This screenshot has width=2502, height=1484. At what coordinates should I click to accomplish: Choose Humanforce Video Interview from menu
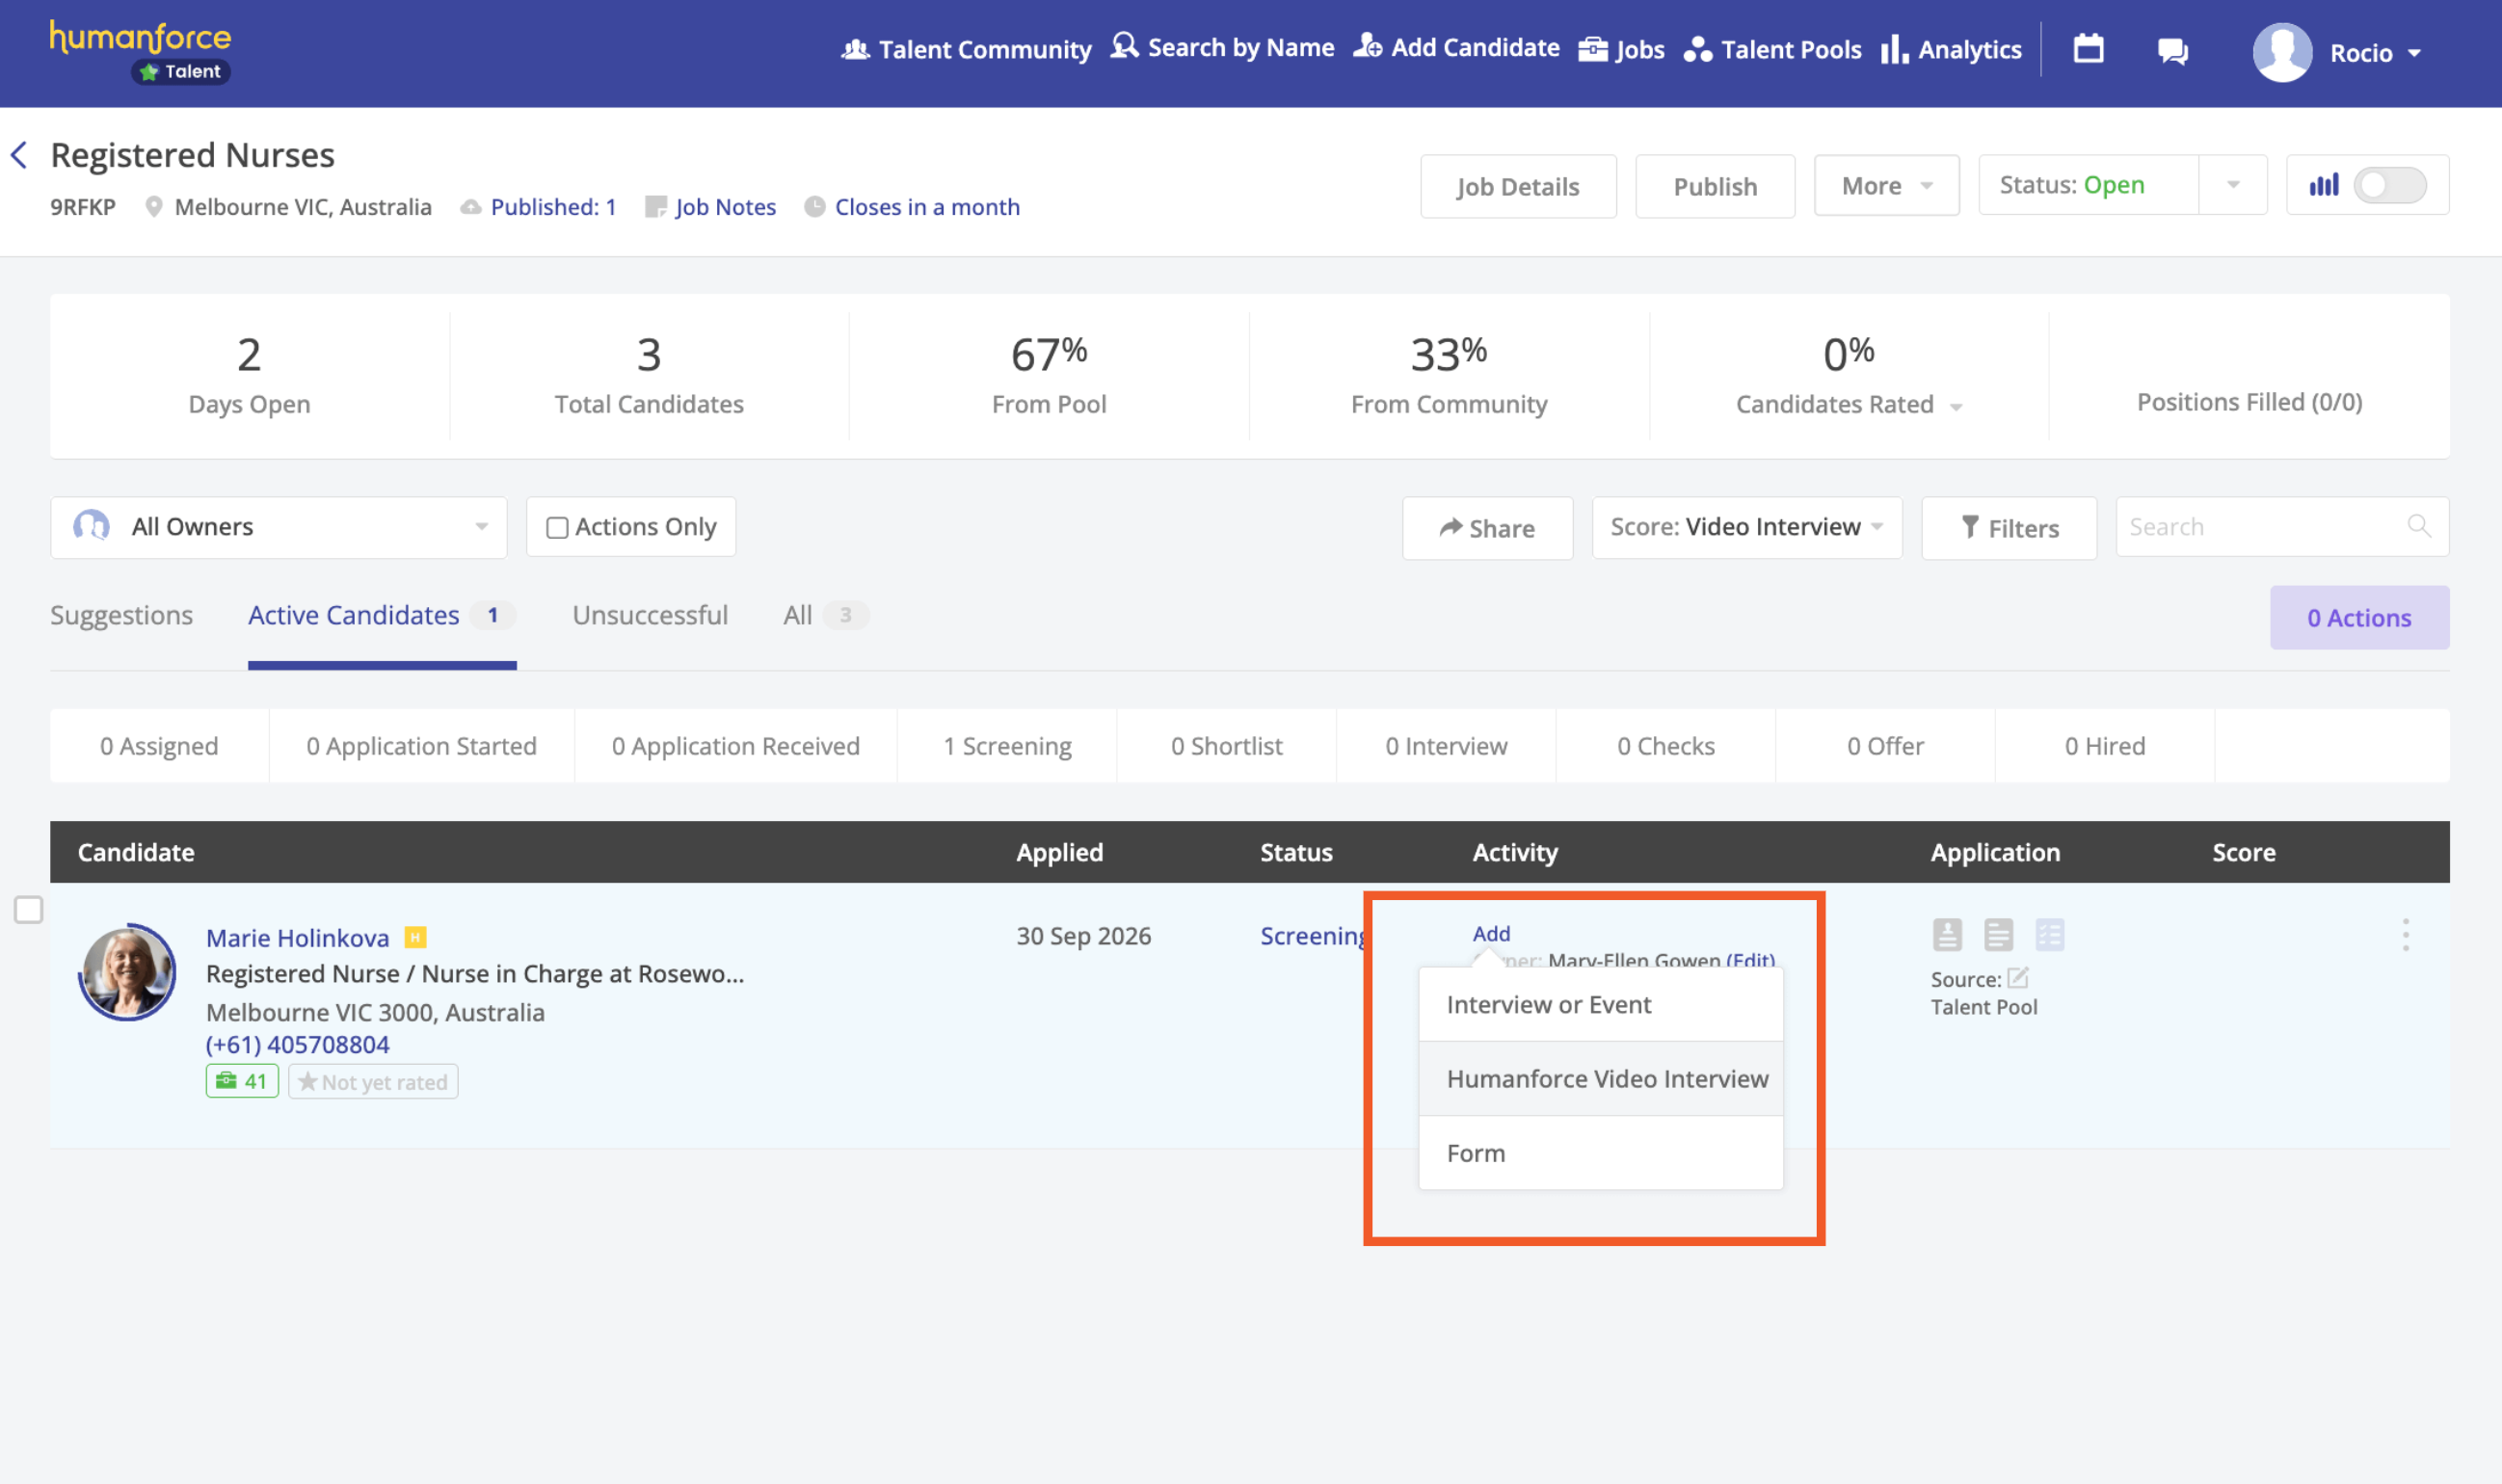coord(1600,1078)
